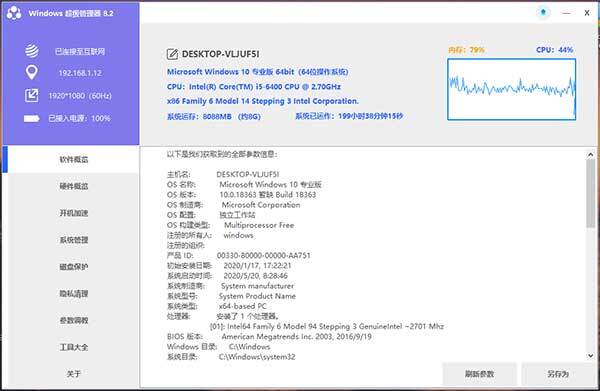Click the battery power status icon
Screen dimensions: 600x391
coord(32,118)
